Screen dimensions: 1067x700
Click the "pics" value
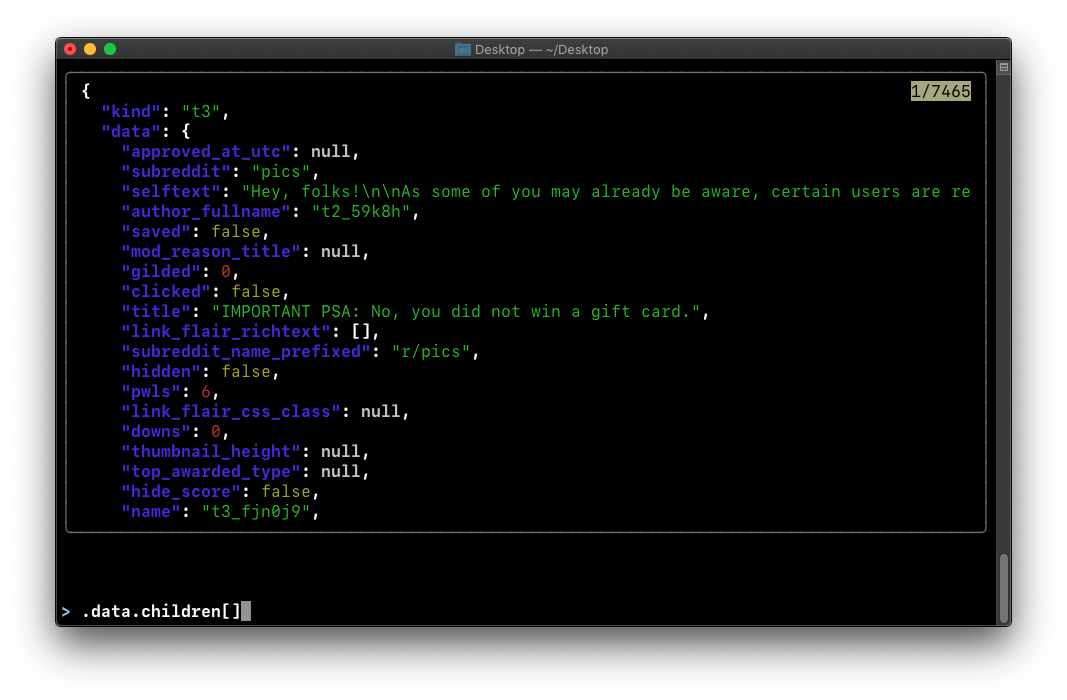[281, 171]
